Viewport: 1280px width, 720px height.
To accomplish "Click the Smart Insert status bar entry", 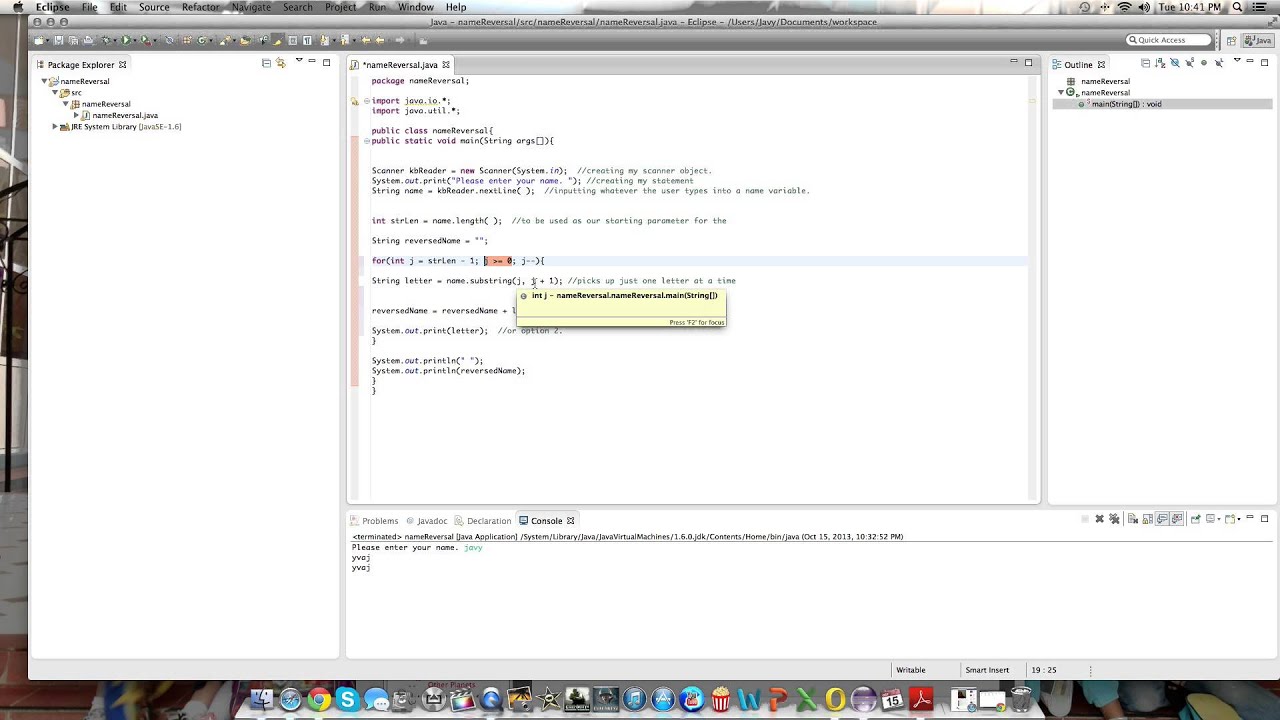I will (x=987, y=670).
